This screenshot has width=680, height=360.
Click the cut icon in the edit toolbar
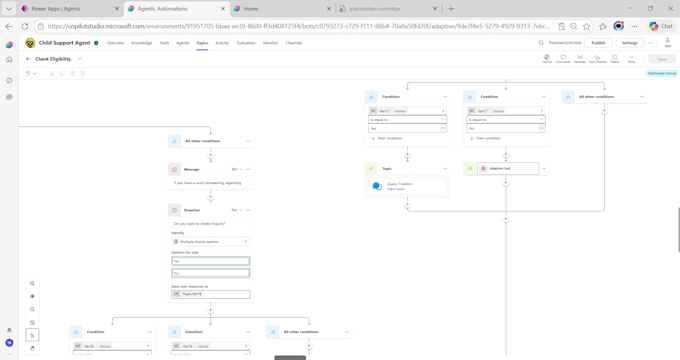click(52, 73)
